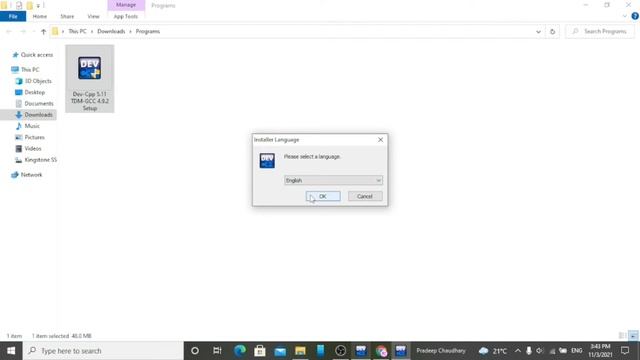Show hidden system tray icons
The height and width of the screenshot is (360, 640).
pos(518,351)
